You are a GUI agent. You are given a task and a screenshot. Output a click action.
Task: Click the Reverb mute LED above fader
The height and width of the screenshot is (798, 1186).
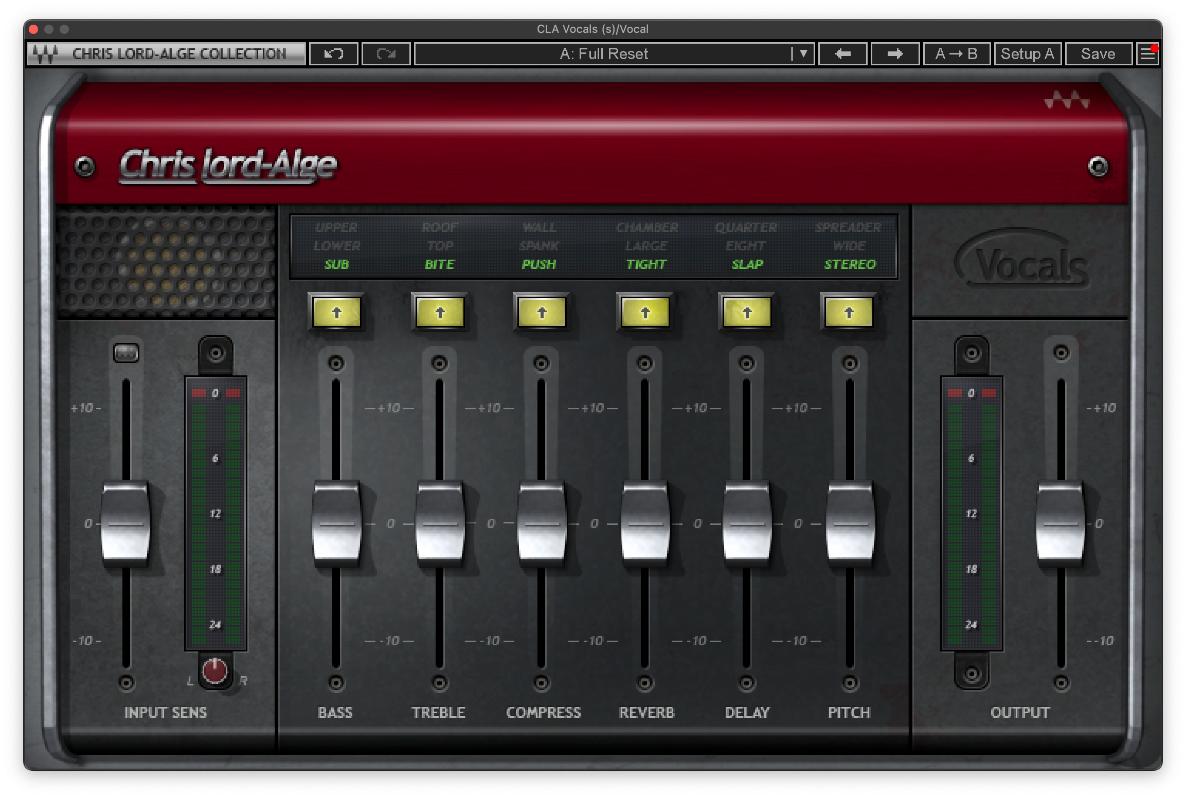pyautogui.click(x=644, y=363)
